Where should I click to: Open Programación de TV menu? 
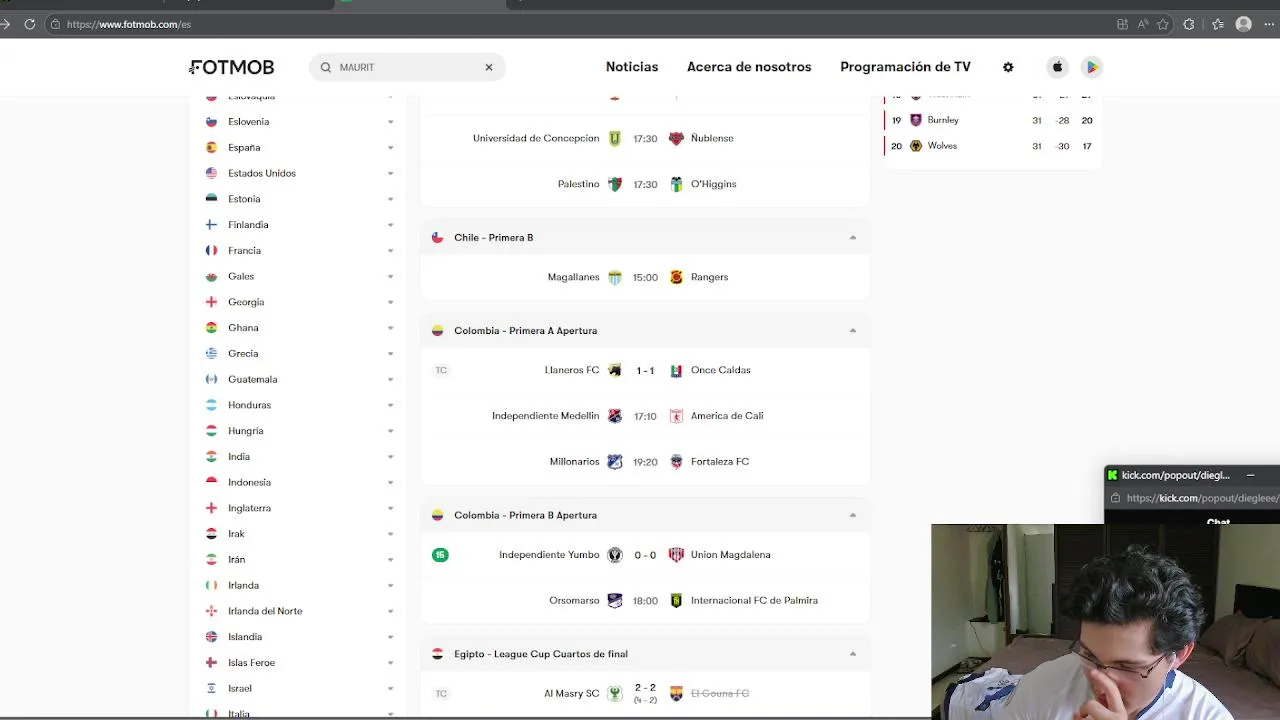905,67
